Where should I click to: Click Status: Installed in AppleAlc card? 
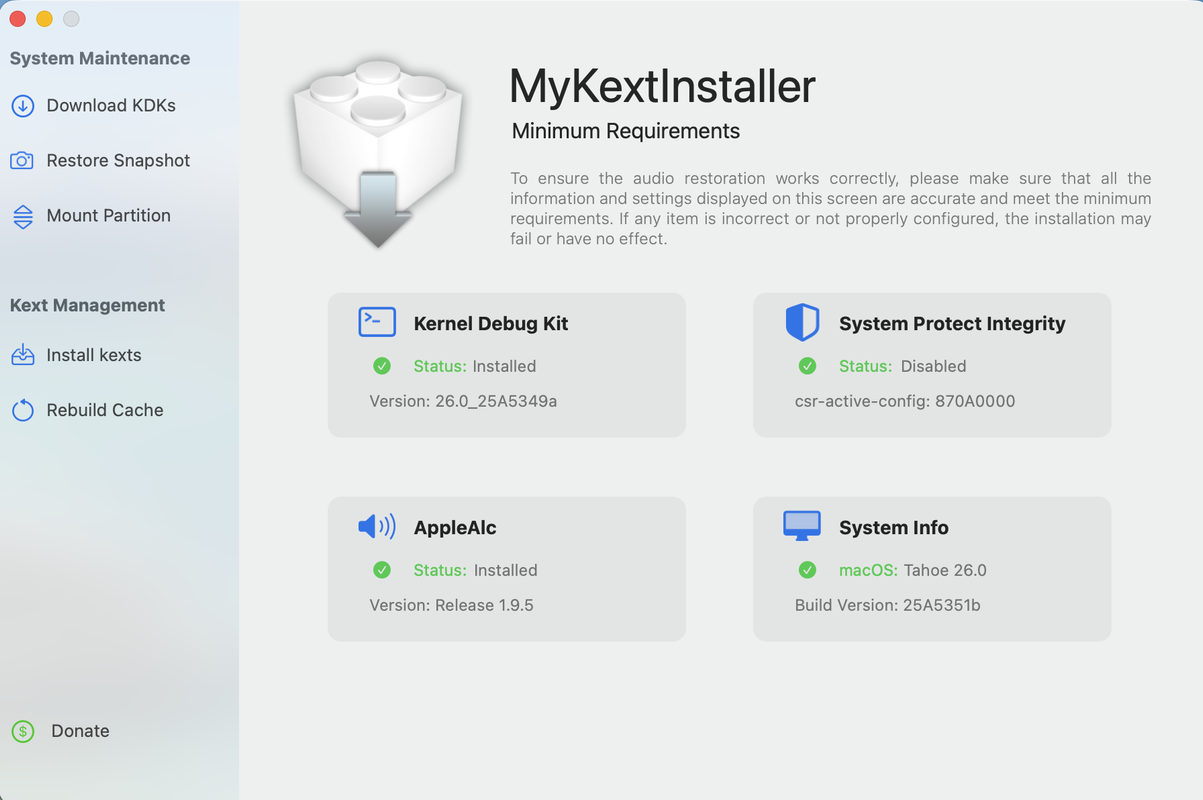[x=476, y=570]
